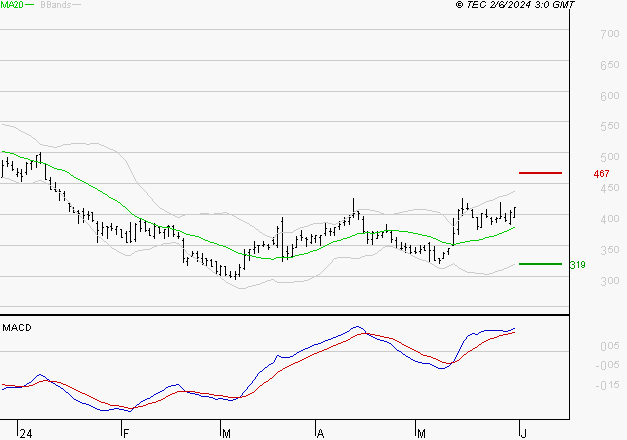This screenshot has width=627, height=440.
Task: Click the second M (May) time marker
Action: (x=421, y=434)
